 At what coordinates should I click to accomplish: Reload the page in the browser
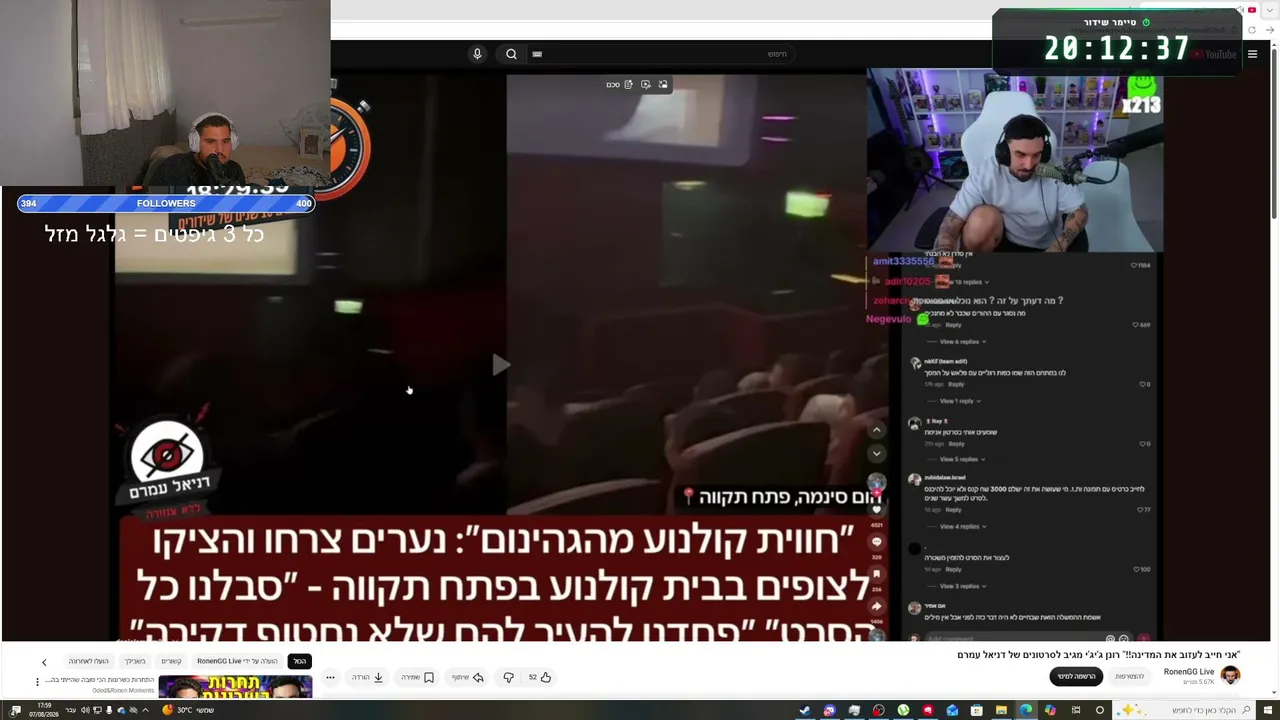click(x=1252, y=30)
